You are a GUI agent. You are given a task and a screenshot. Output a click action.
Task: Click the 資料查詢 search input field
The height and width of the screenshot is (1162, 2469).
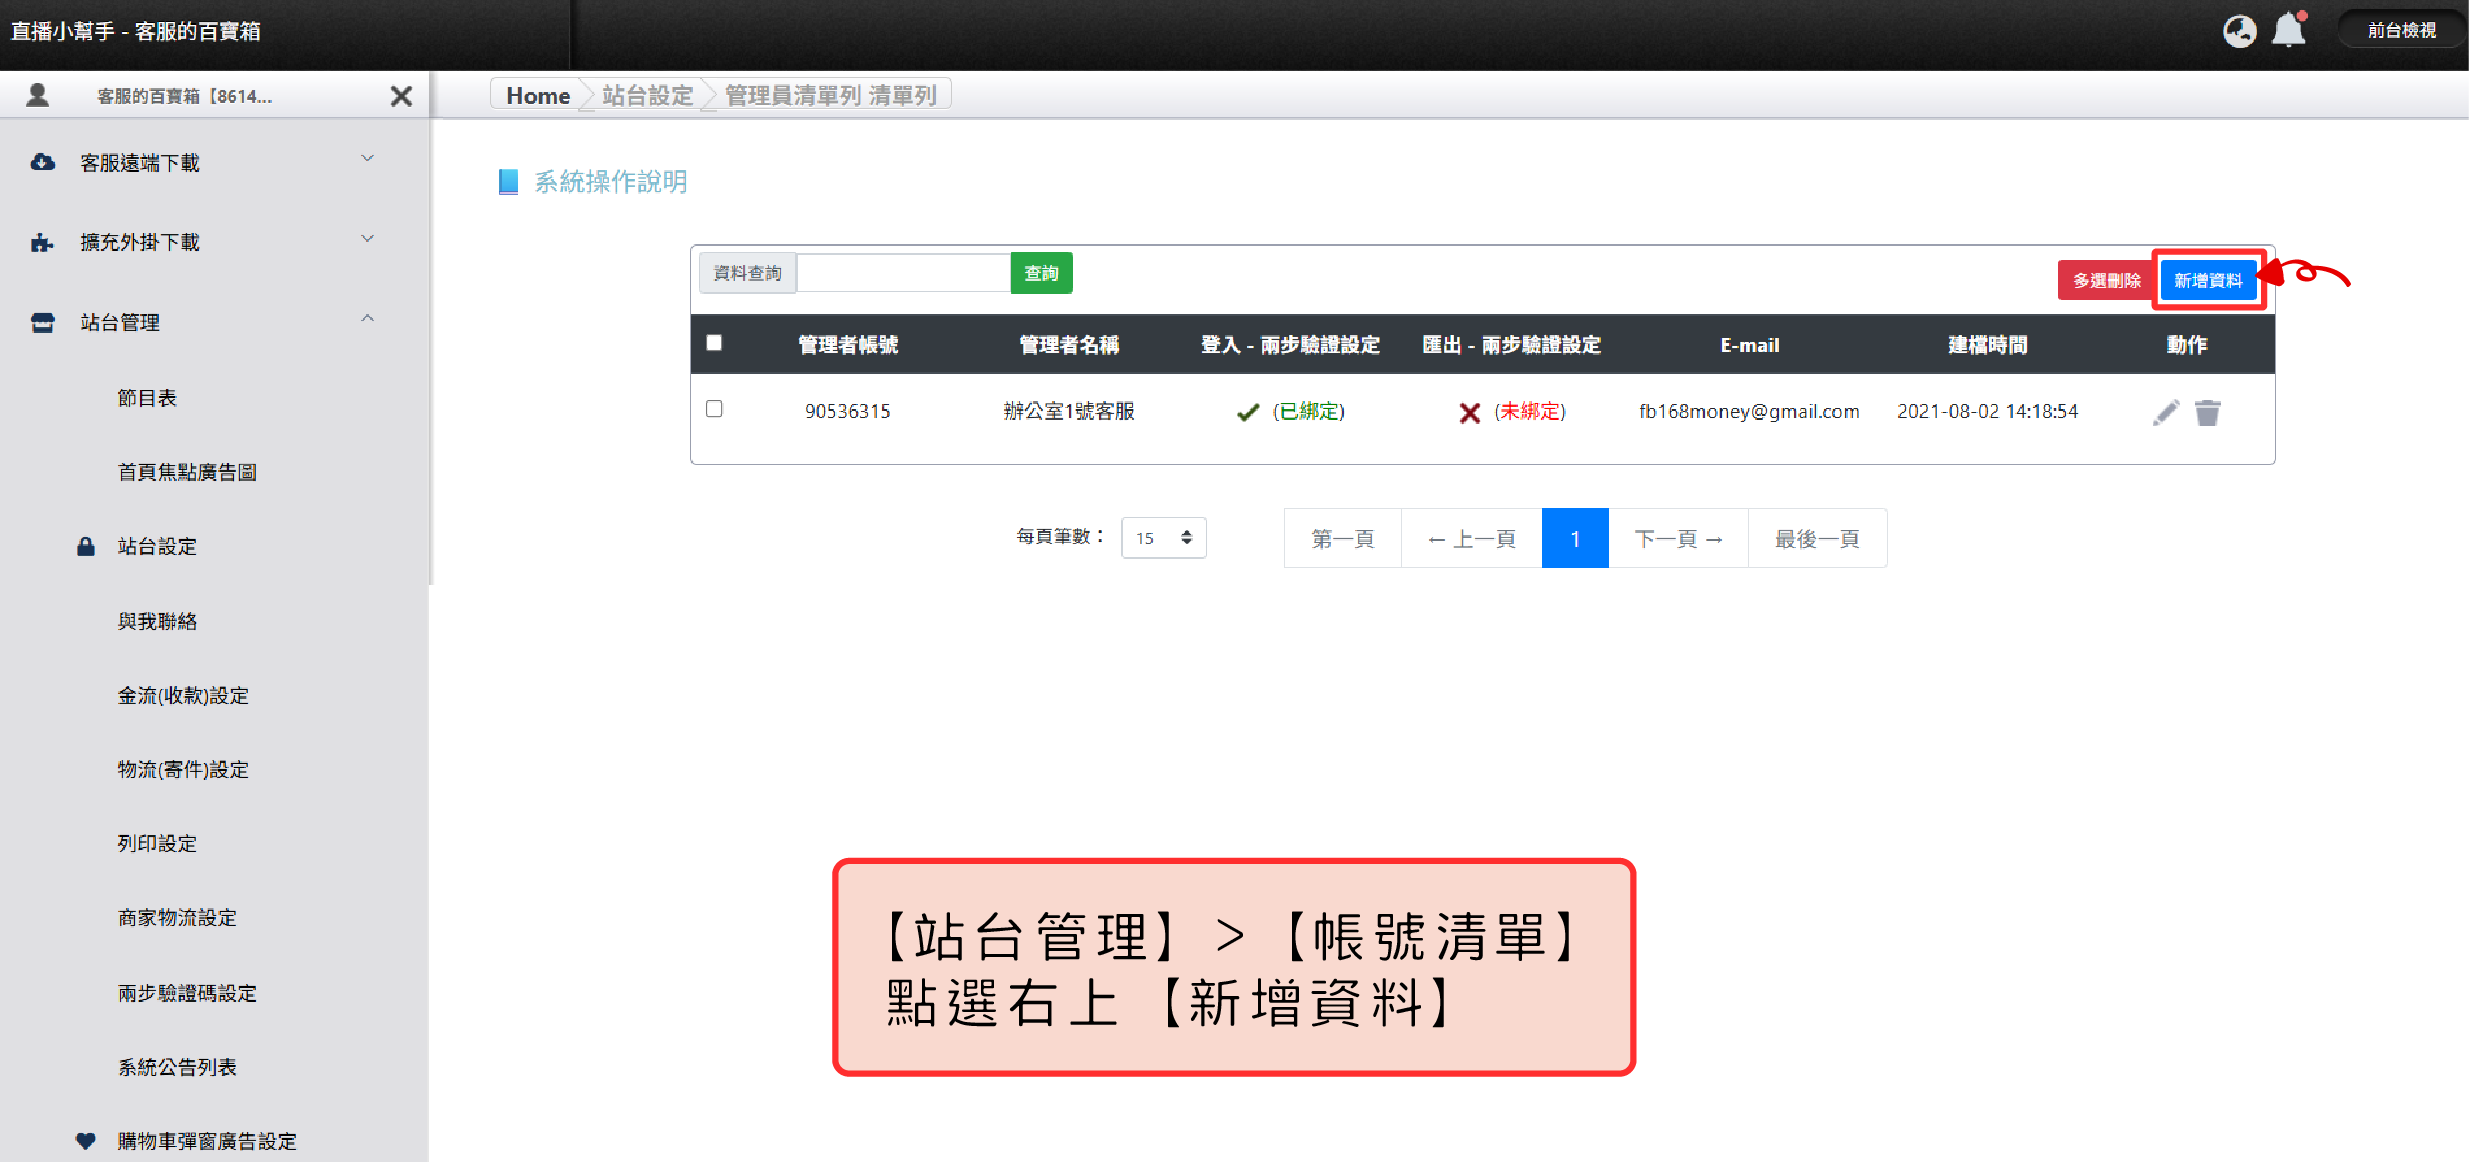pyautogui.click(x=903, y=273)
